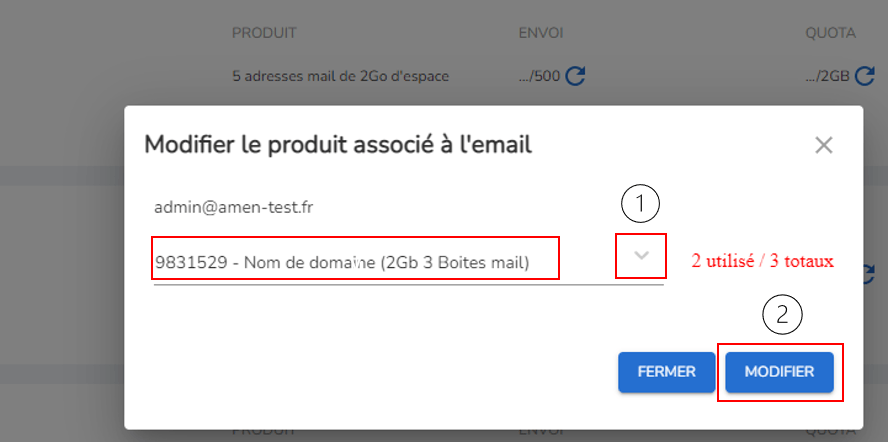Image resolution: width=888 pixels, height=442 pixels.
Task: Click the red 2 utilisé / 3 totaux note
Action: click(x=762, y=261)
